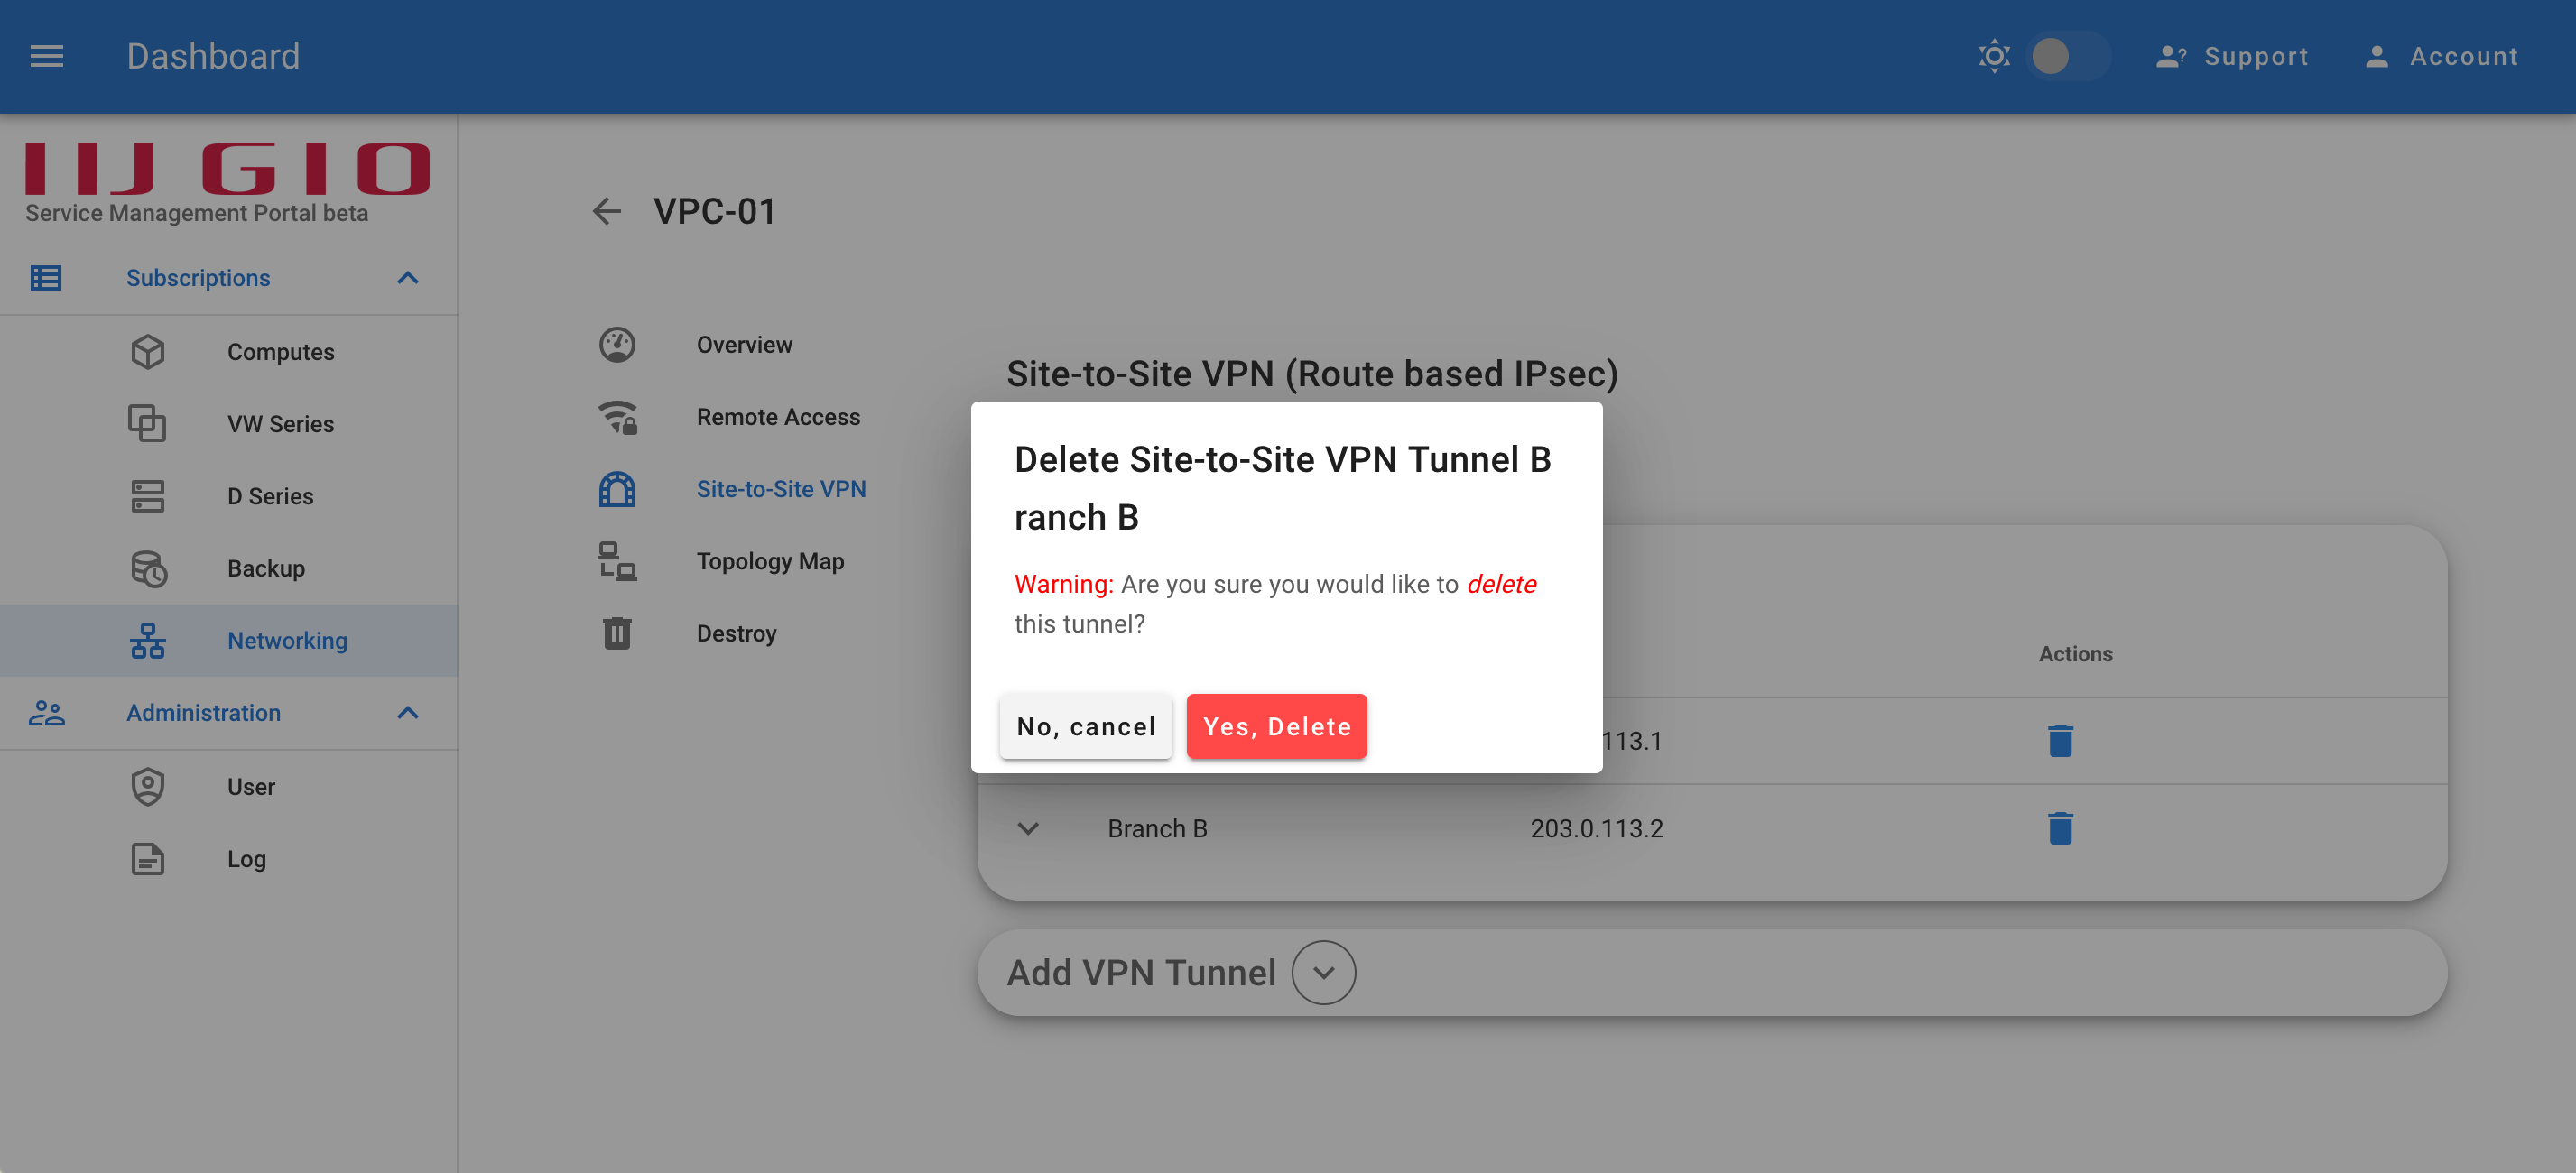2576x1173 pixels.
Task: Click No, cancel button
Action: pos(1086,727)
